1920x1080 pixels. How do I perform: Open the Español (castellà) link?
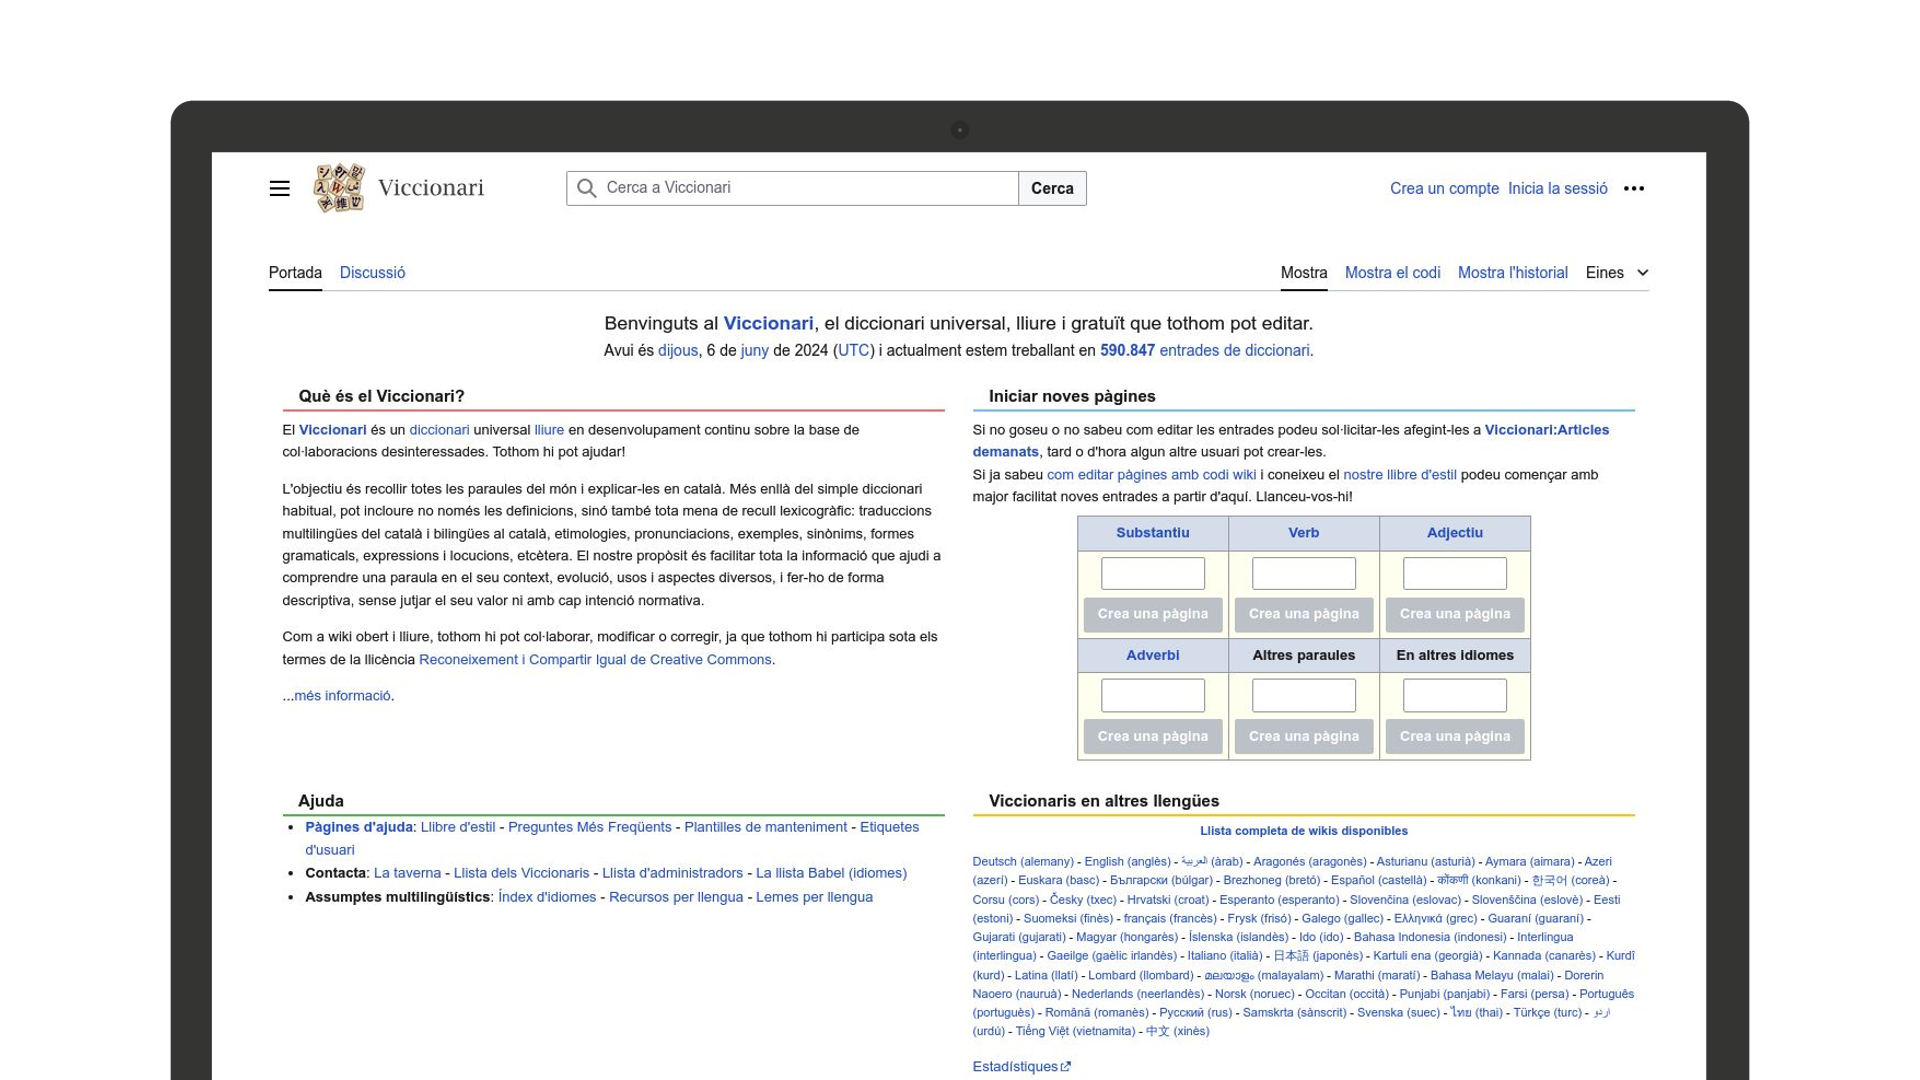(x=1378, y=881)
